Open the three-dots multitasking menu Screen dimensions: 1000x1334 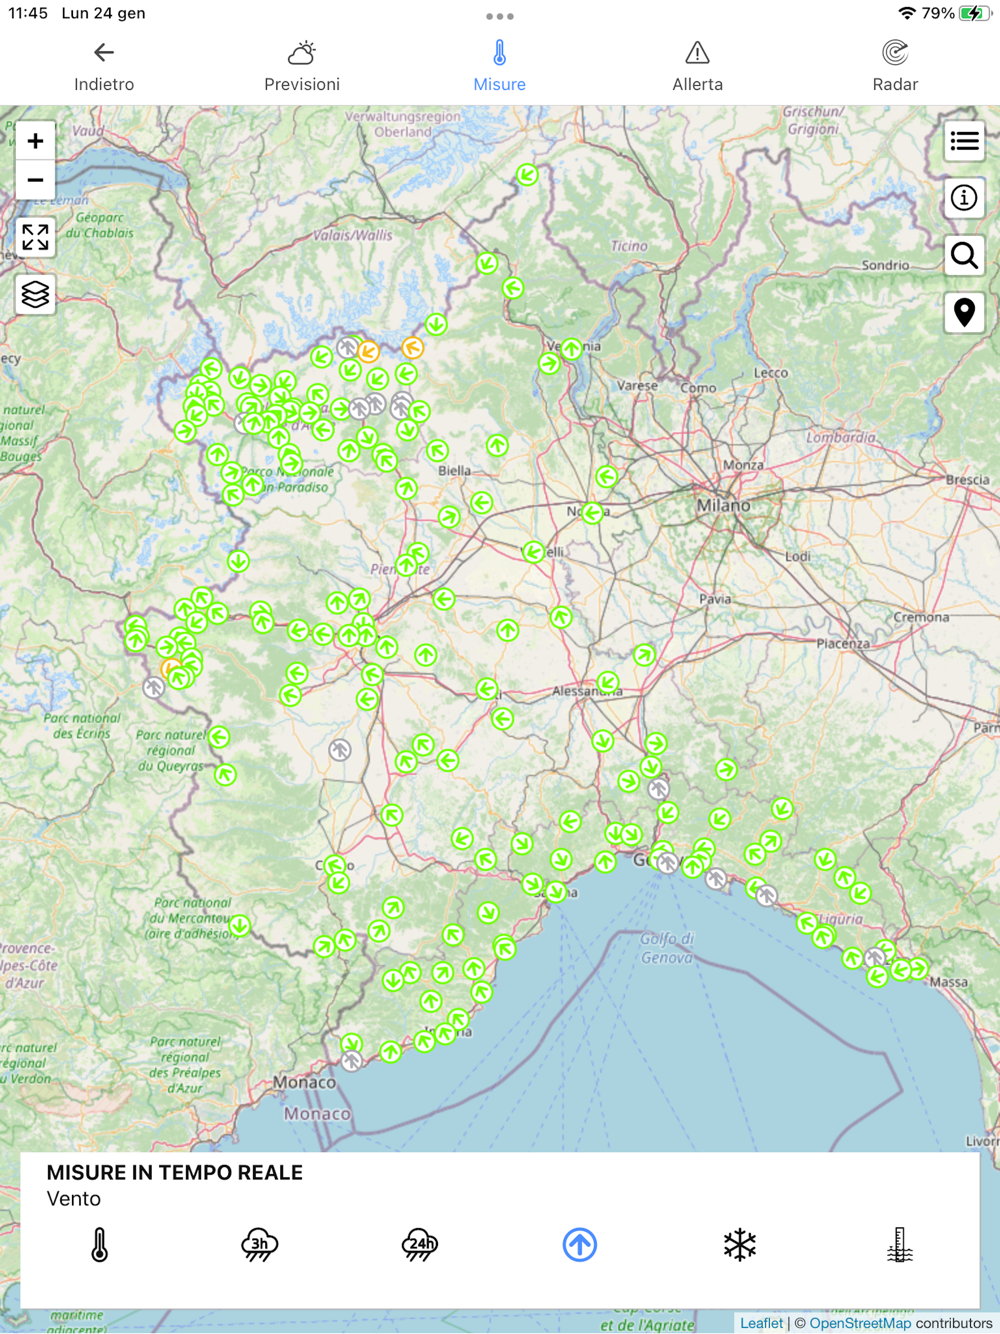[x=499, y=16]
